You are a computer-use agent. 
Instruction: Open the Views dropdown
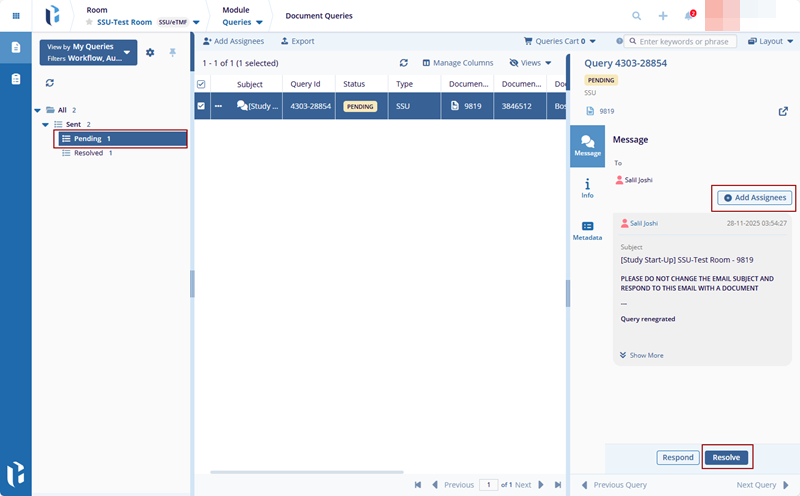530,62
